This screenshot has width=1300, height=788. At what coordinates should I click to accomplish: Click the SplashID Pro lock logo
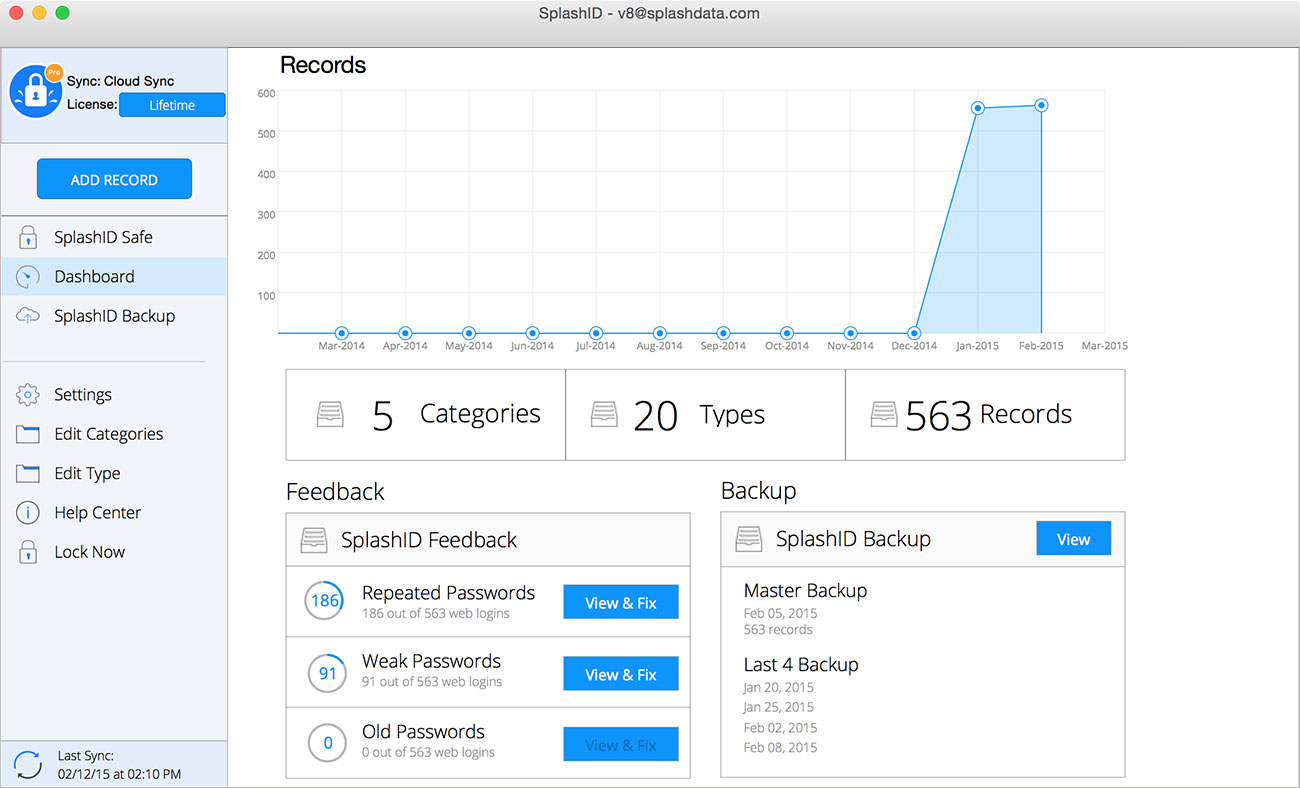point(36,92)
